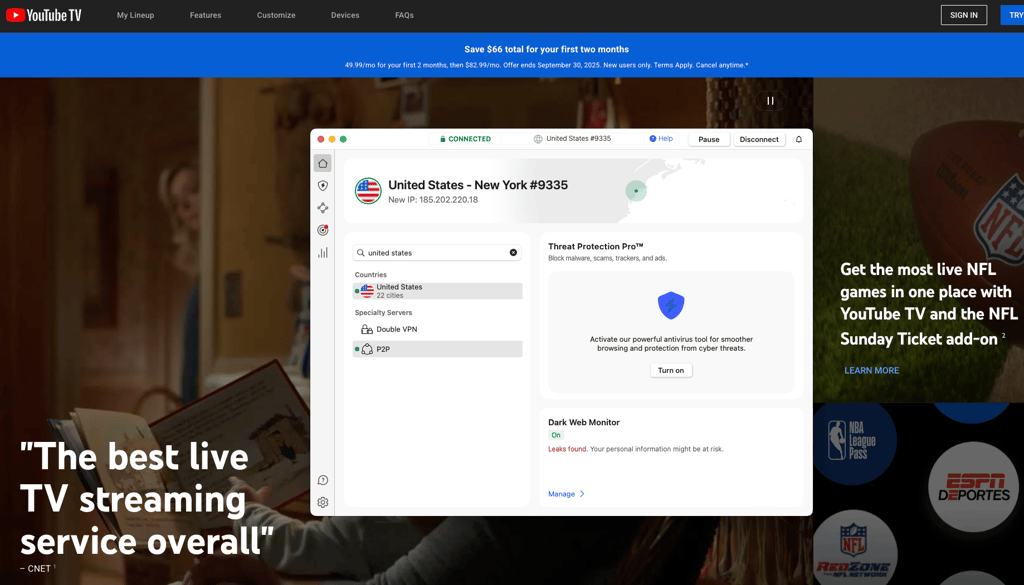
Task: Click the Specialty Servers section label
Action: (x=383, y=313)
